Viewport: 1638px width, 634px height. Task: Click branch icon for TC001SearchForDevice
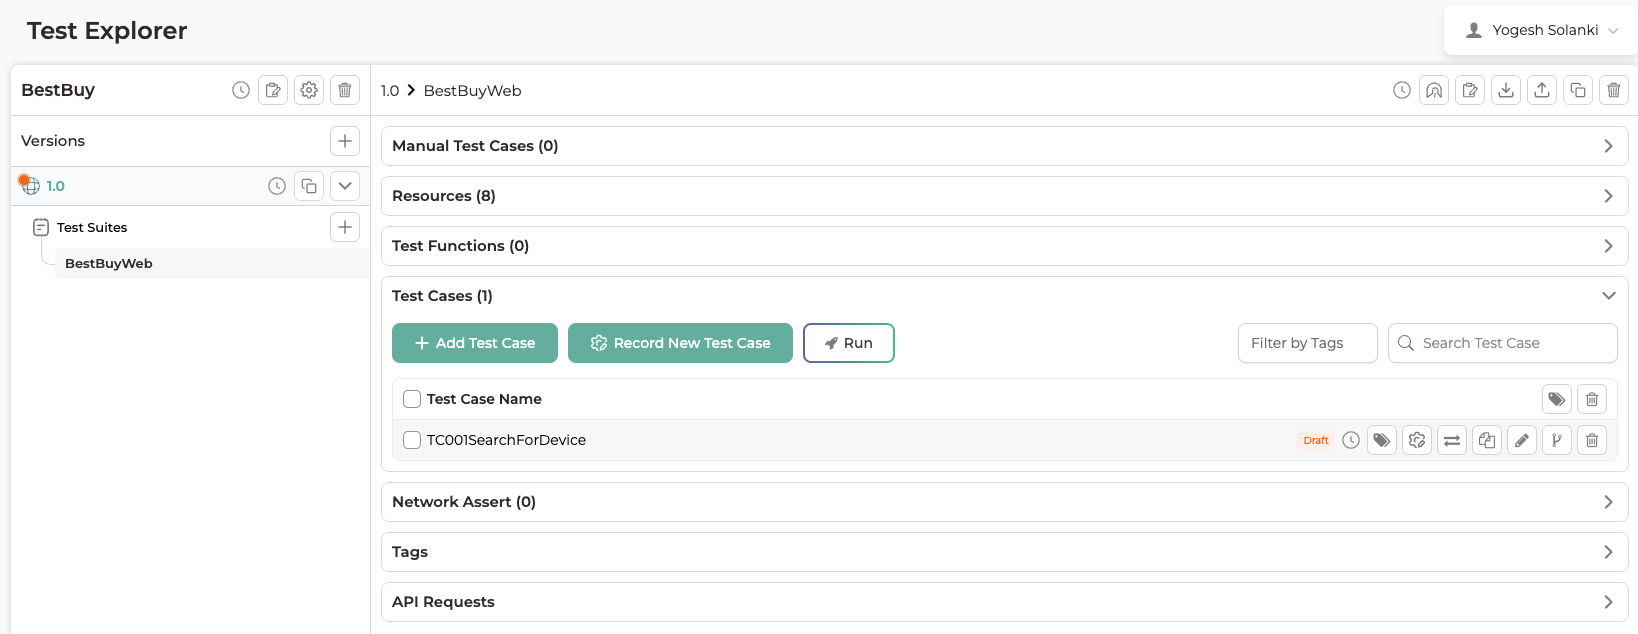pyautogui.click(x=1557, y=440)
